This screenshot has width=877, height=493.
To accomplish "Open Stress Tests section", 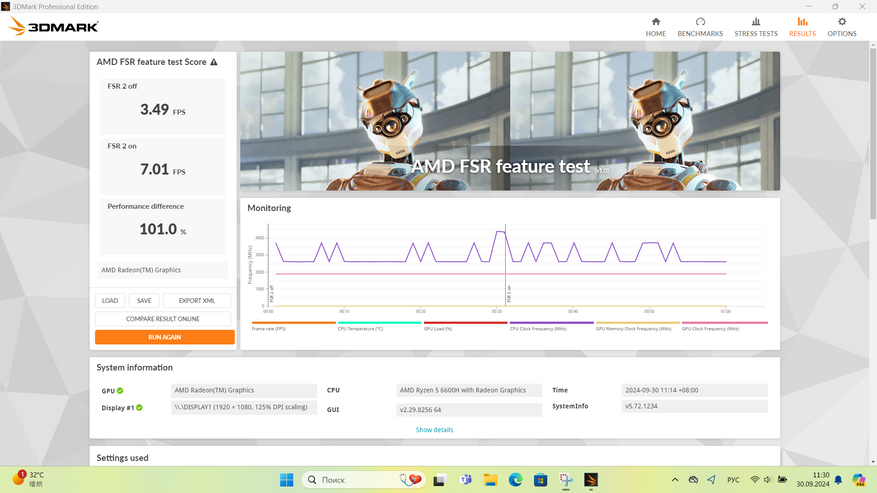I will pyautogui.click(x=756, y=27).
